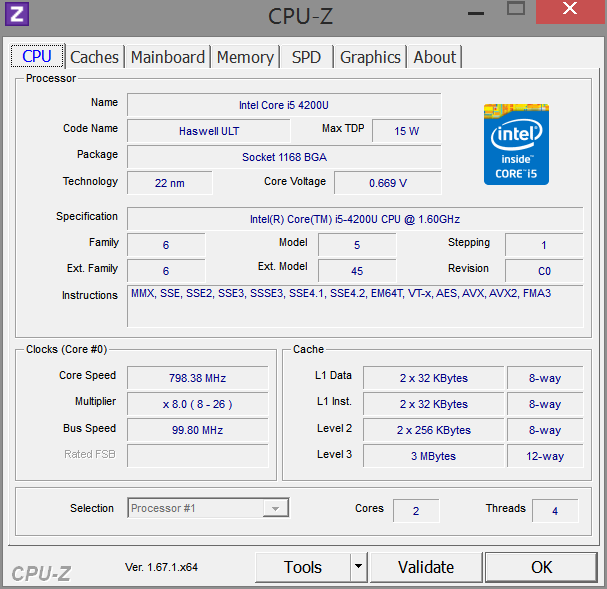Click the Stepping value 1
This screenshot has height=589, width=607.
(544, 245)
